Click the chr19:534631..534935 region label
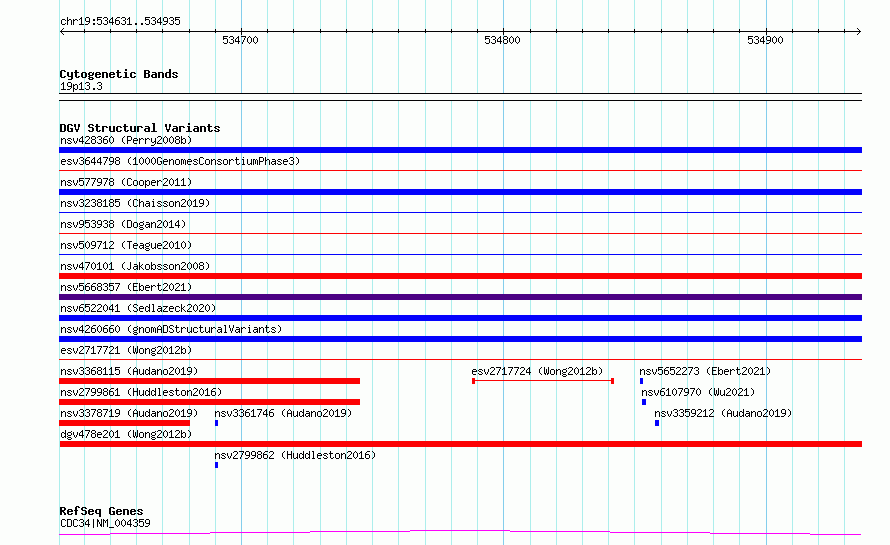890x545 pixels. pos(120,21)
